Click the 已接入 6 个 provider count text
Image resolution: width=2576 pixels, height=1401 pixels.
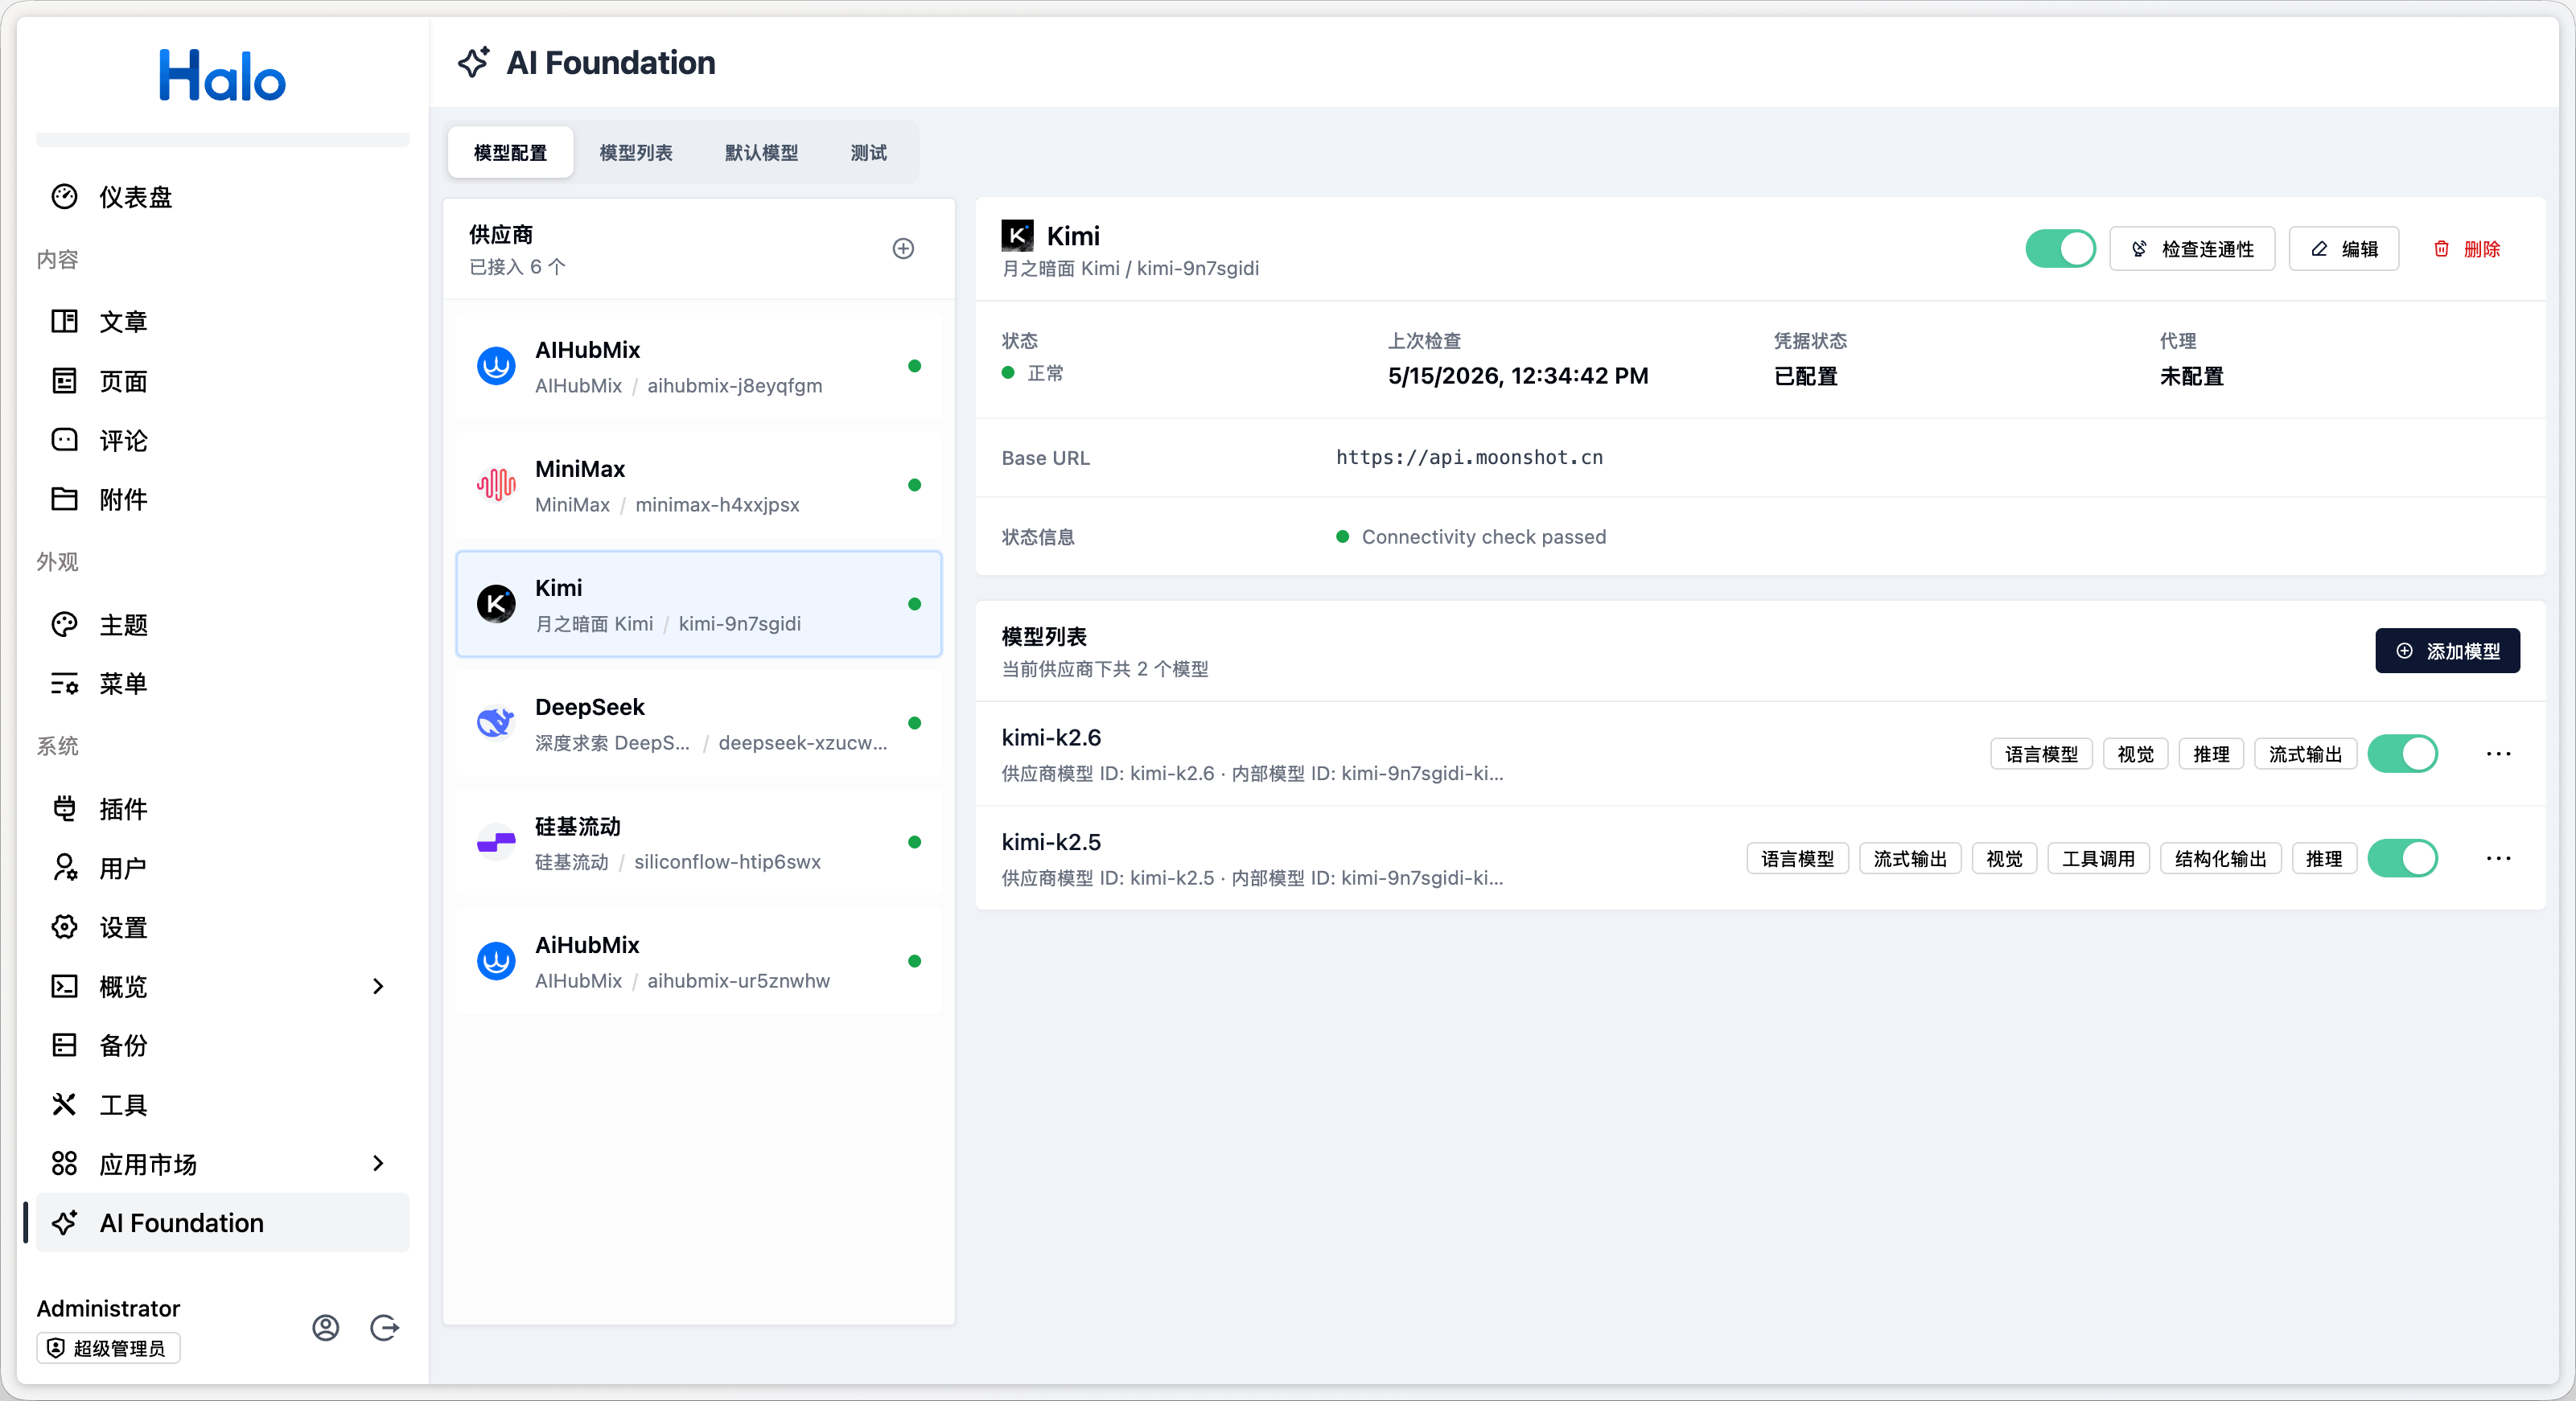click(x=517, y=267)
